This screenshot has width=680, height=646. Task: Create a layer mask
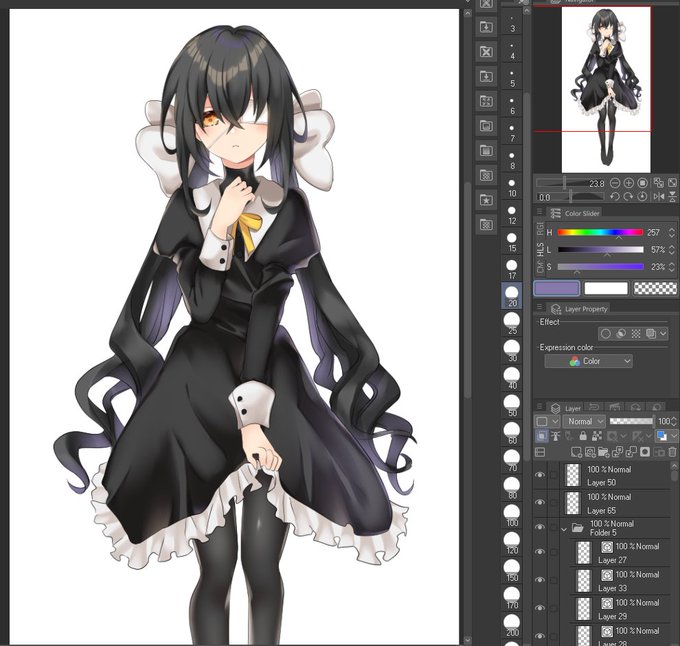pyautogui.click(x=645, y=452)
